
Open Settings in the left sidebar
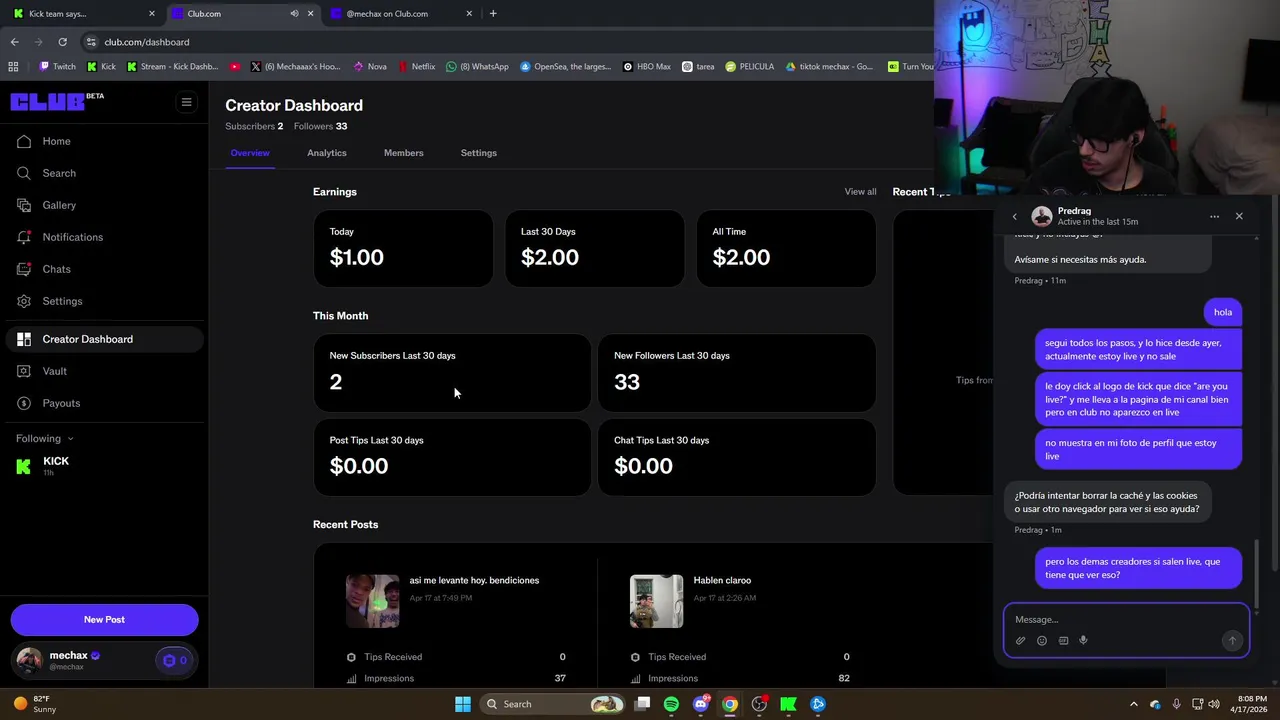click(x=104, y=301)
